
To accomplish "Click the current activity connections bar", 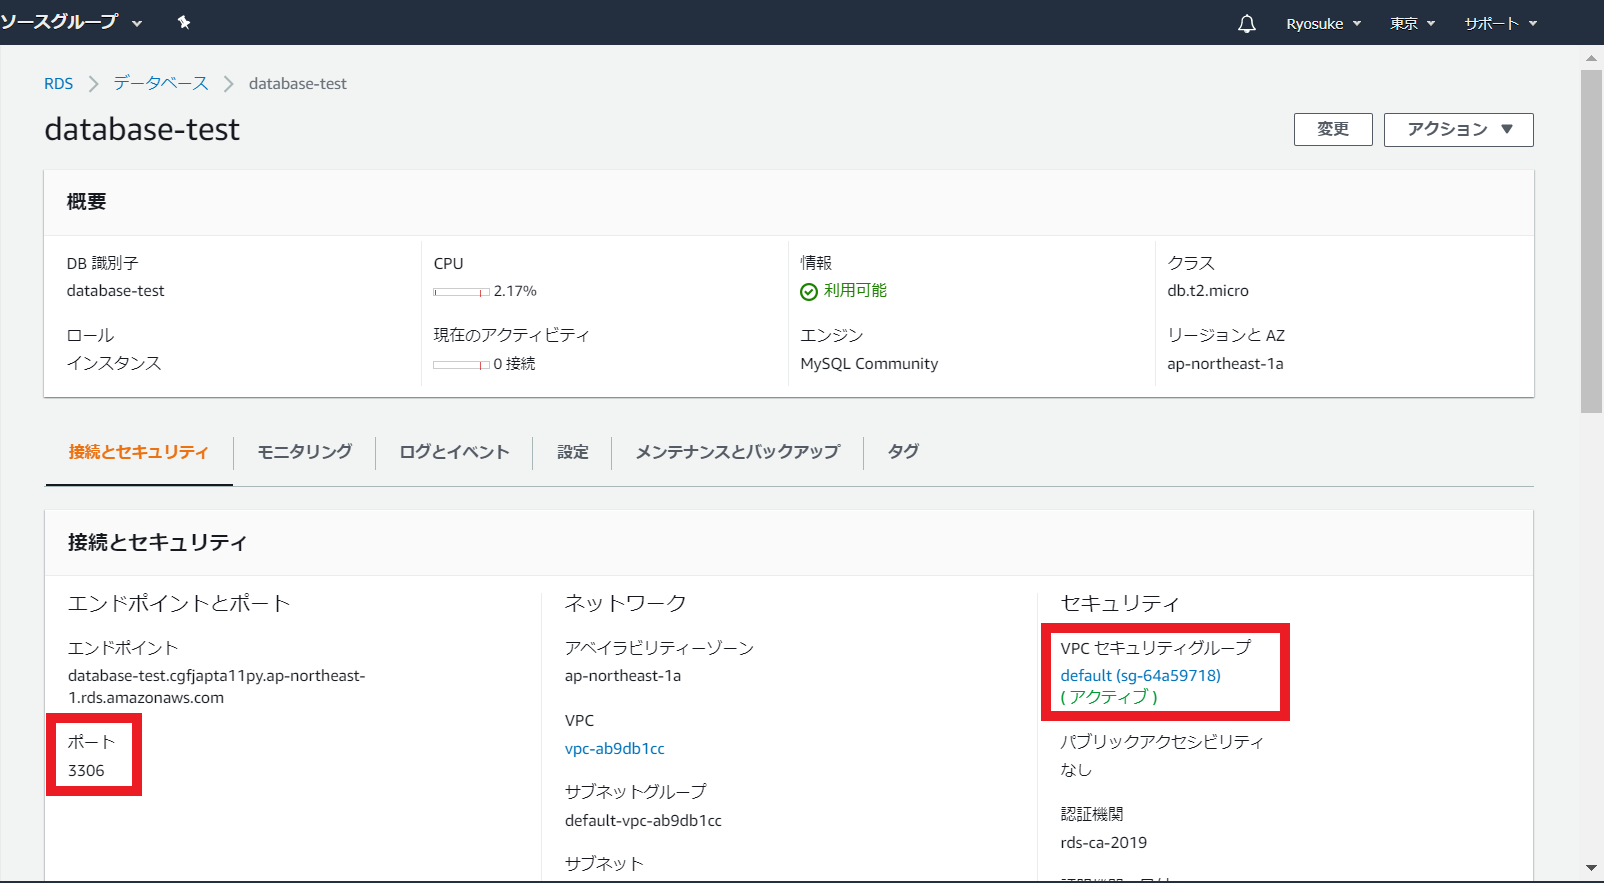I will click(461, 365).
